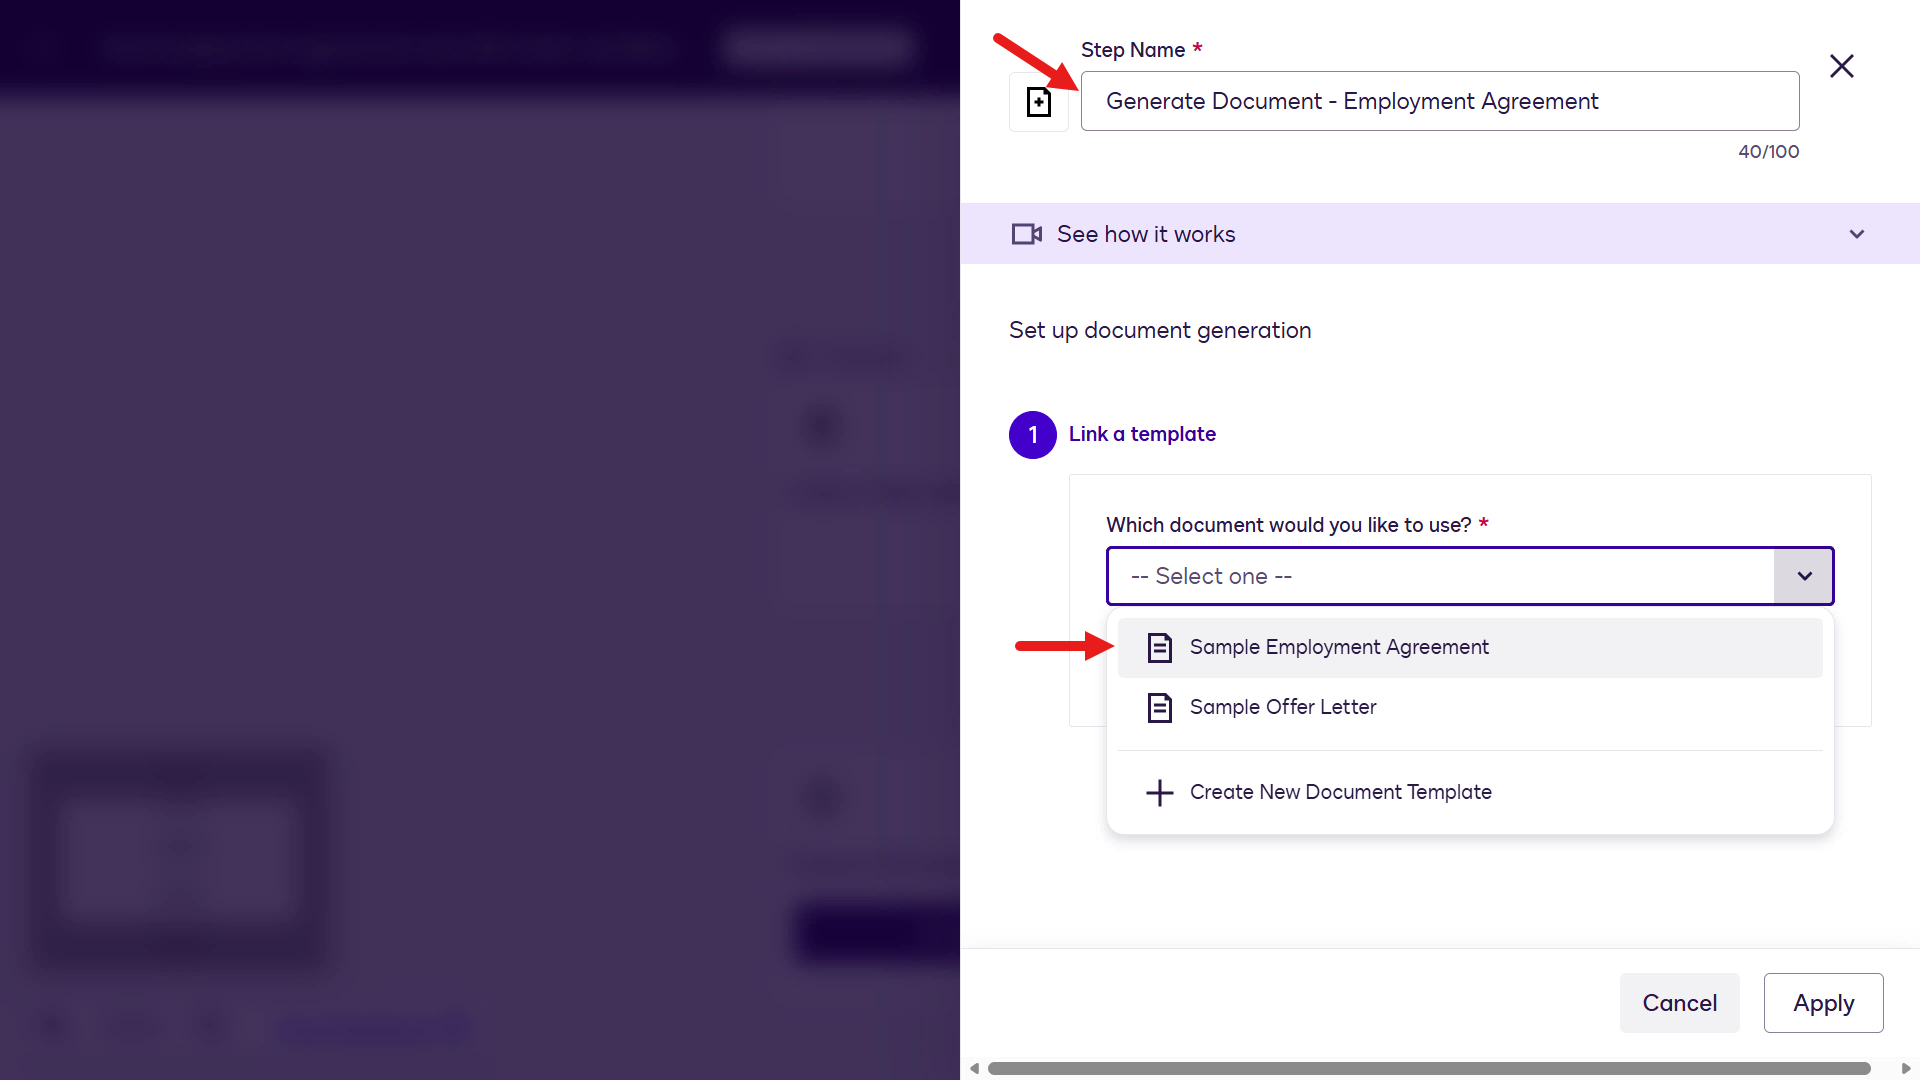Click the Sample Offer Letter document icon

pos(1160,708)
